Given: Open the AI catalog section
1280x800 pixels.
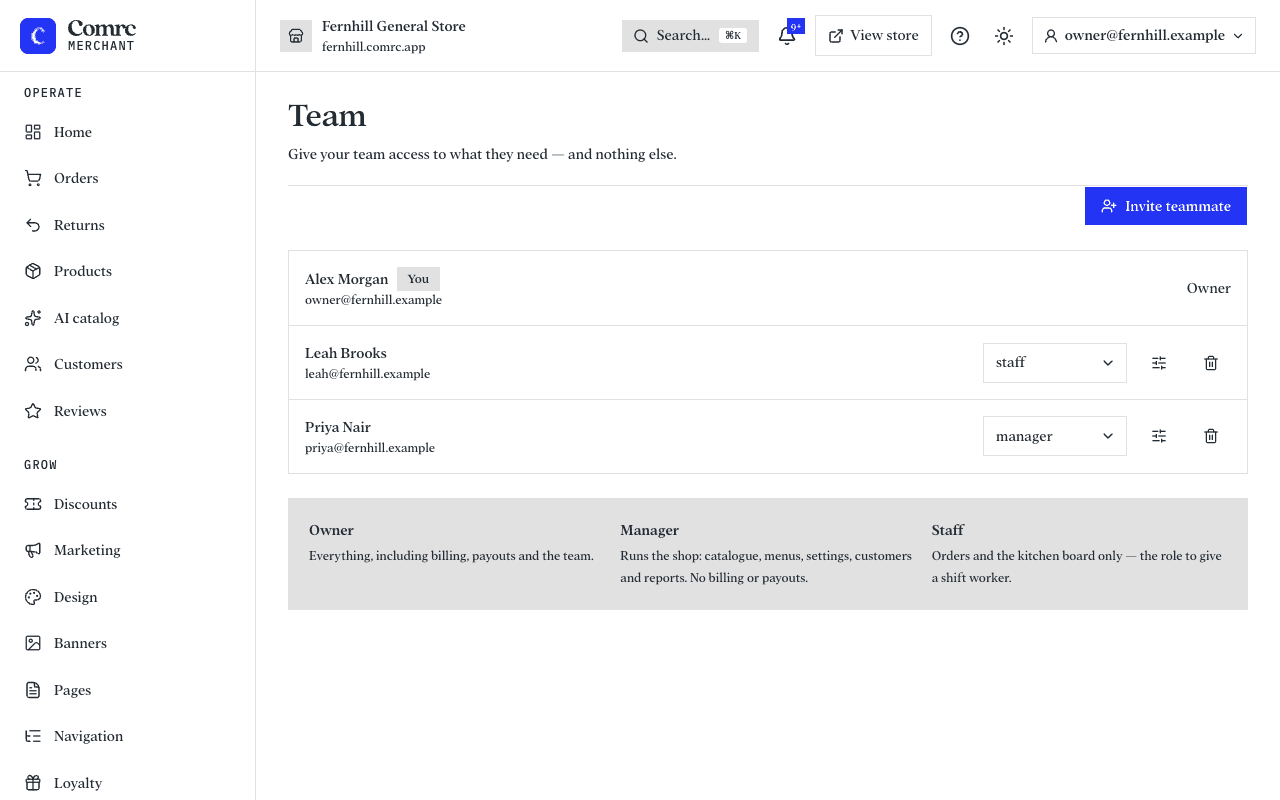Looking at the screenshot, I should click(x=128, y=318).
